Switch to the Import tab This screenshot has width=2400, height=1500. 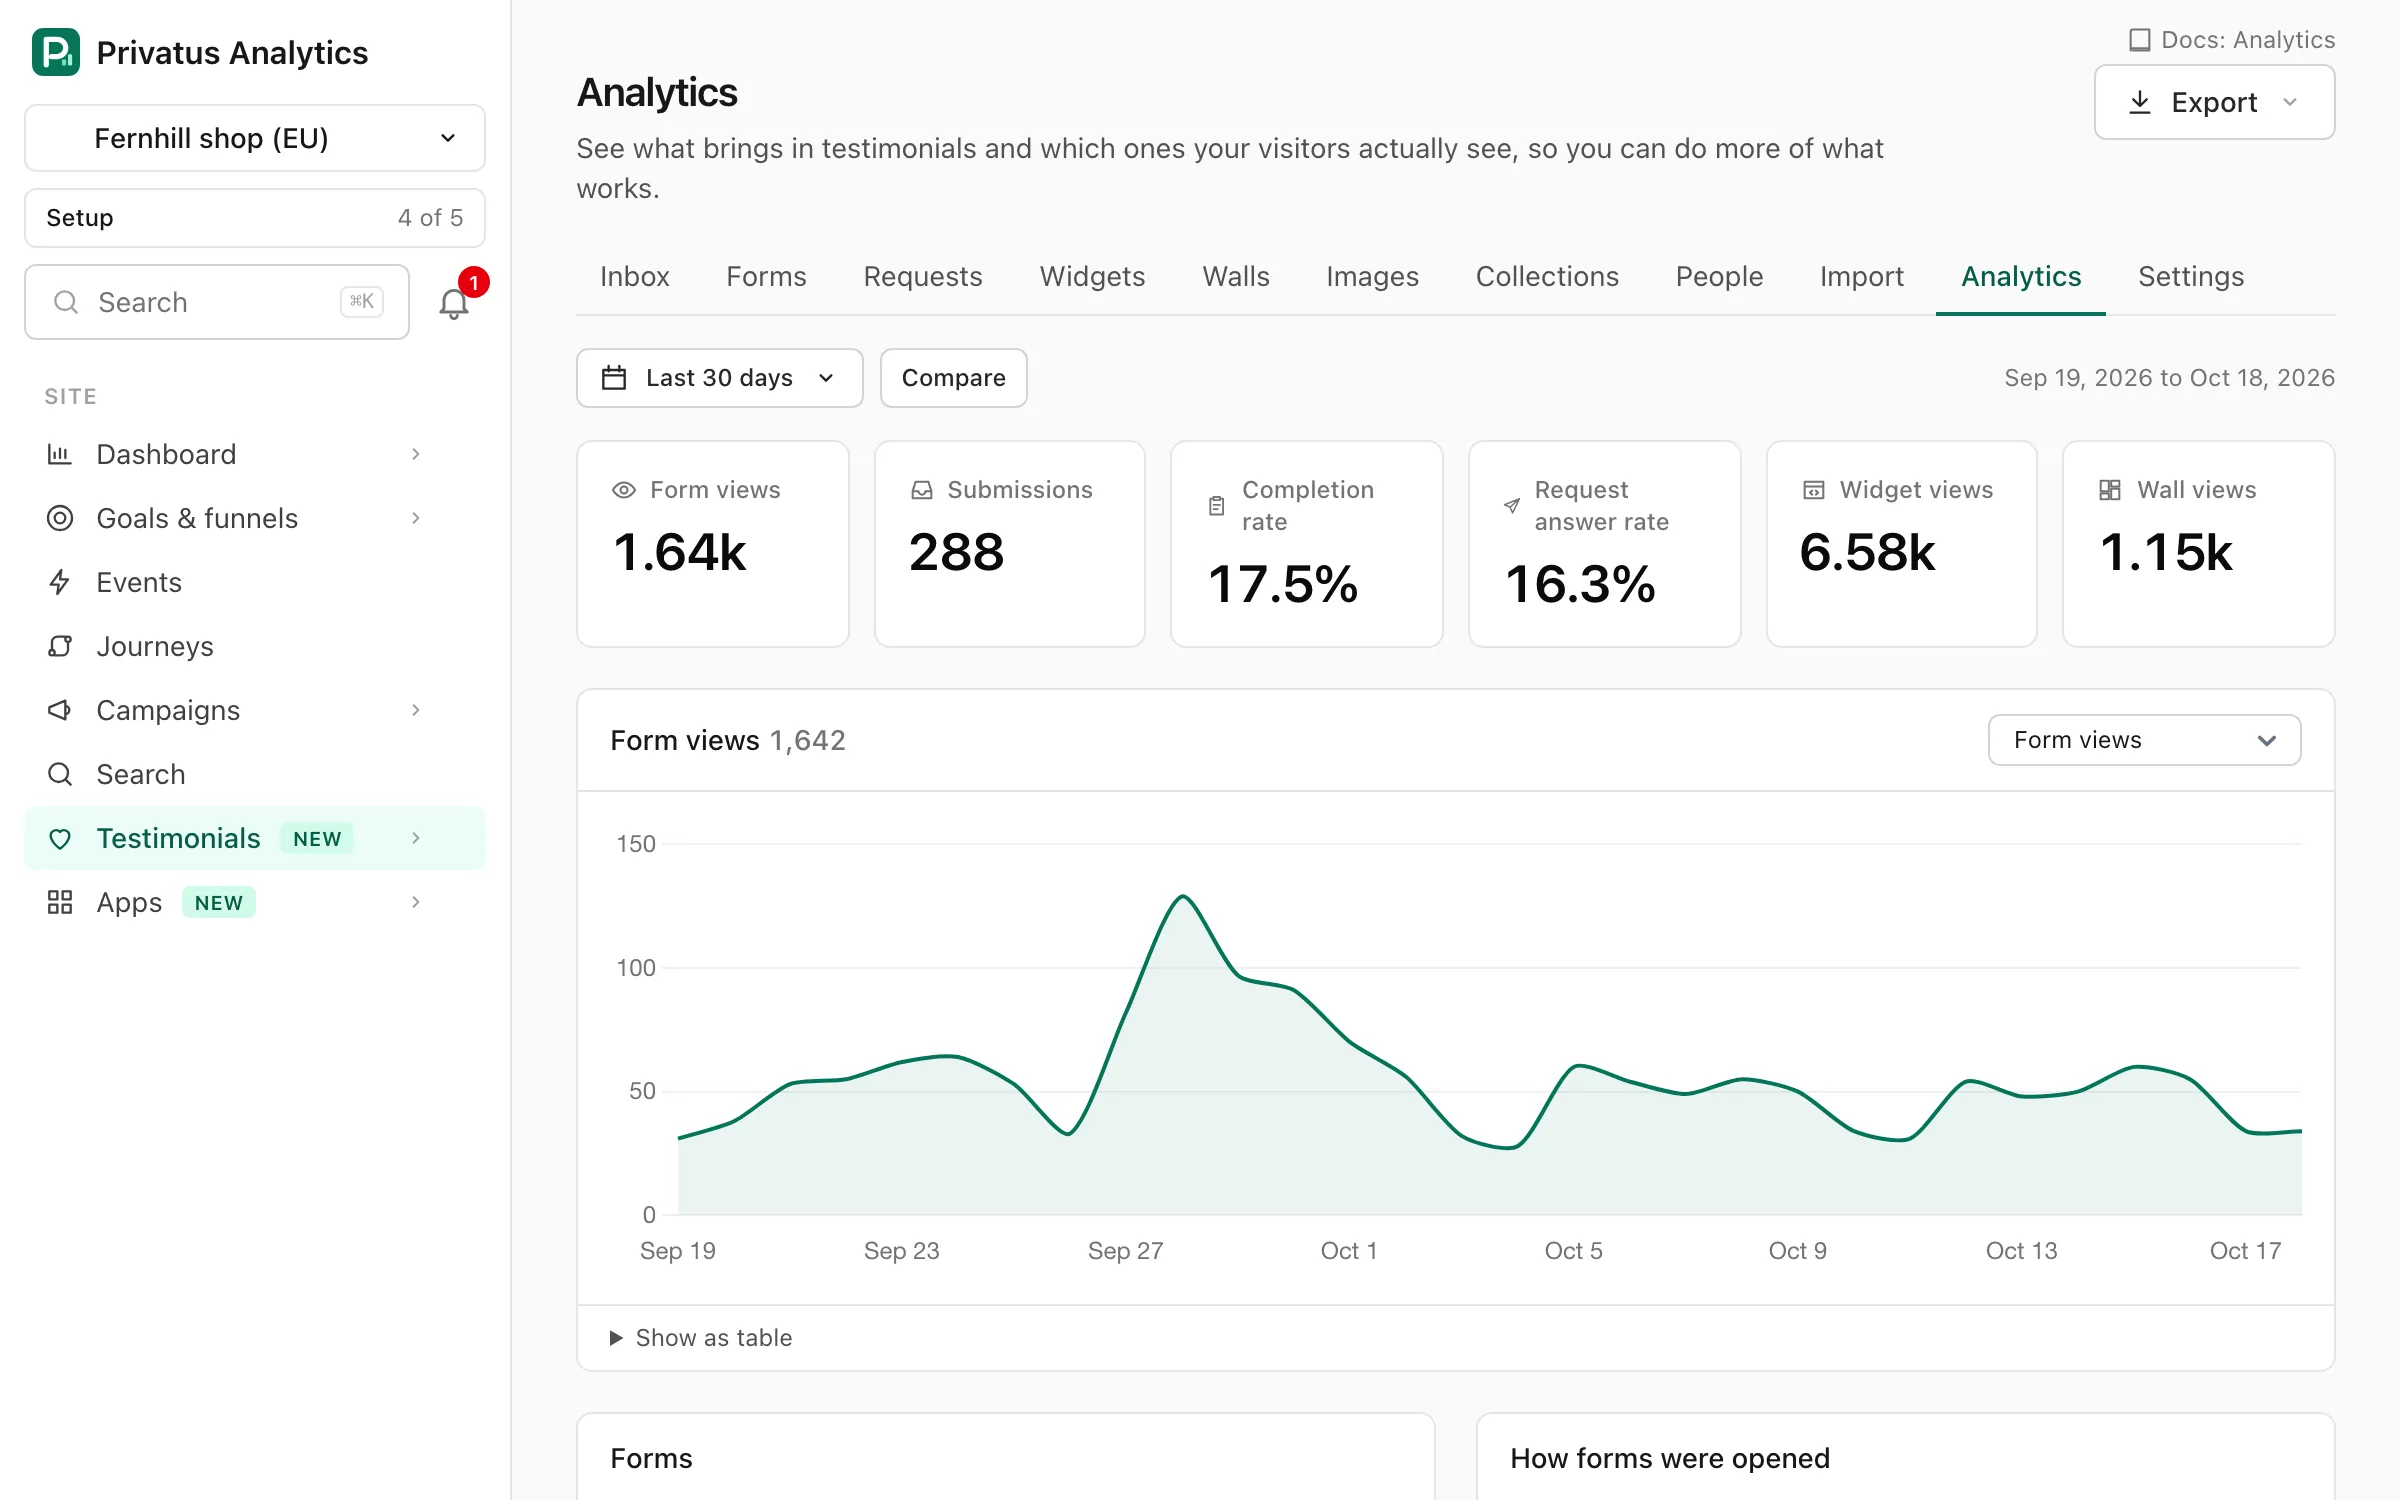pyautogui.click(x=1862, y=277)
